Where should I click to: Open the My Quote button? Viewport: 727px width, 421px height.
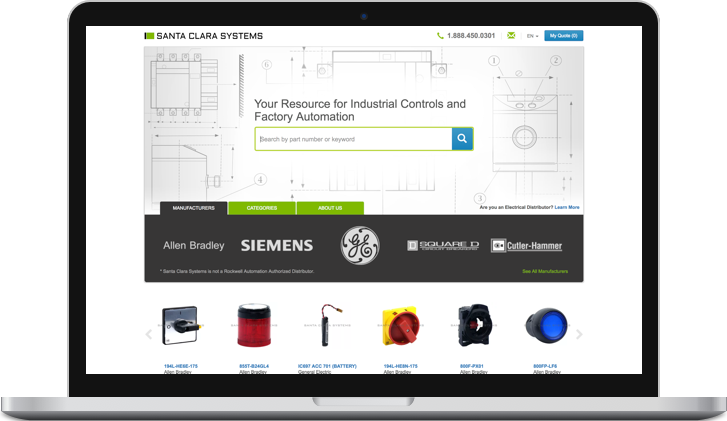(563, 36)
